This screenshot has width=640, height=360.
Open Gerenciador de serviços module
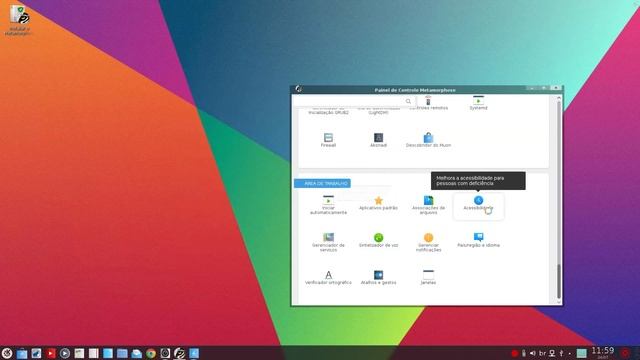click(x=328, y=242)
